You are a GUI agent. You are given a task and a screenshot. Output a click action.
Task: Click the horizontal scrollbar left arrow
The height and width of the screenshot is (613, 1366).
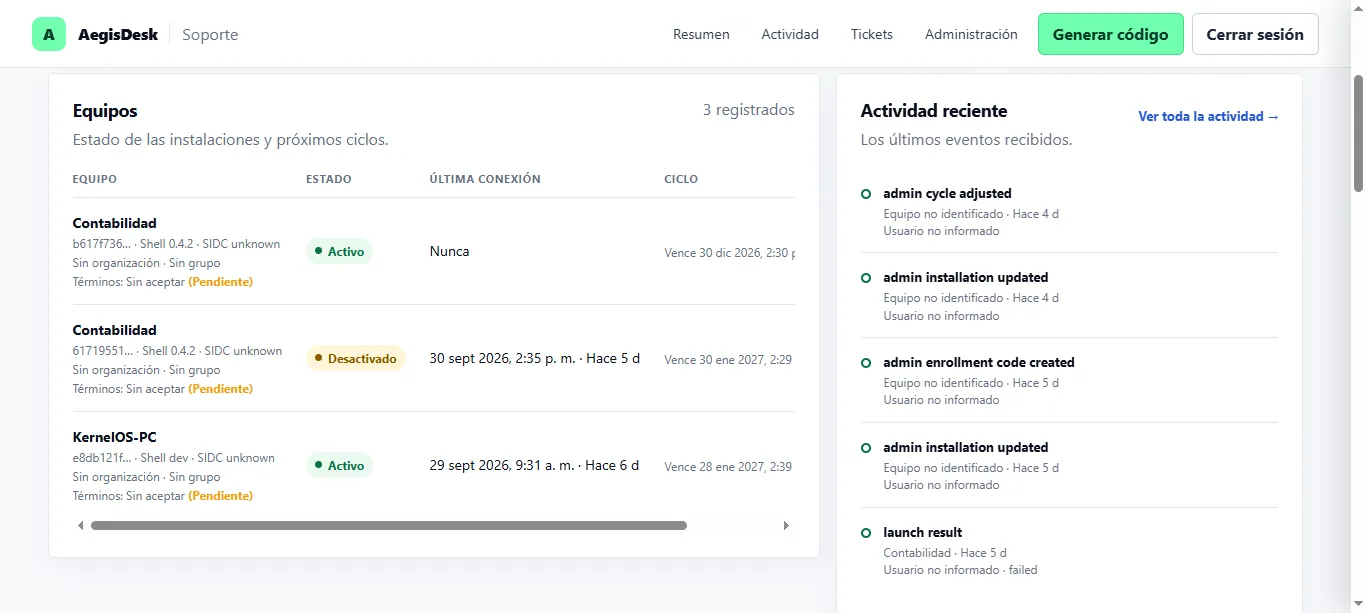click(x=81, y=525)
